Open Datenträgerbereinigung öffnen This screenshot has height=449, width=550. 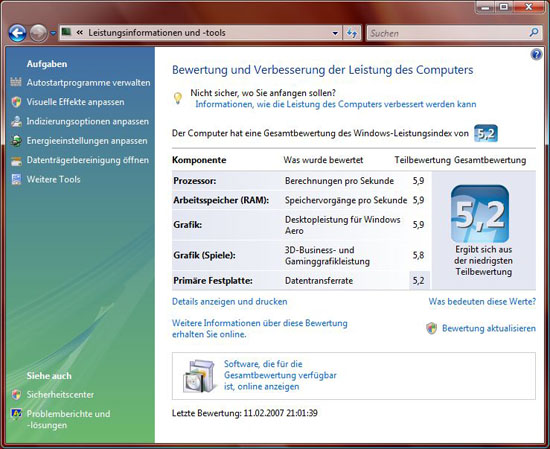tap(88, 160)
